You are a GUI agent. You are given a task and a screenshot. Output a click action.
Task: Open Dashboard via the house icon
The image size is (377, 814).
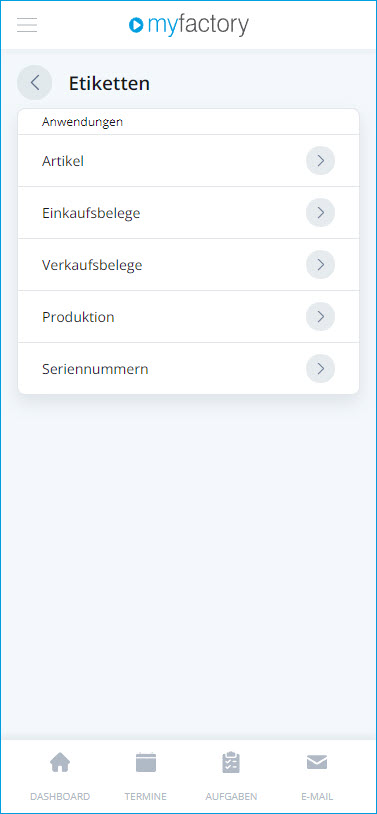point(60,763)
